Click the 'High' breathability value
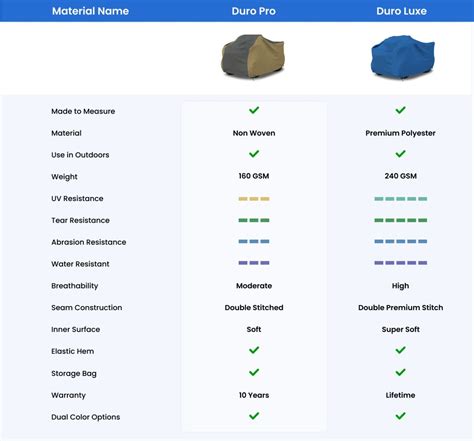Screen dimensions: 474x441 click(x=400, y=286)
